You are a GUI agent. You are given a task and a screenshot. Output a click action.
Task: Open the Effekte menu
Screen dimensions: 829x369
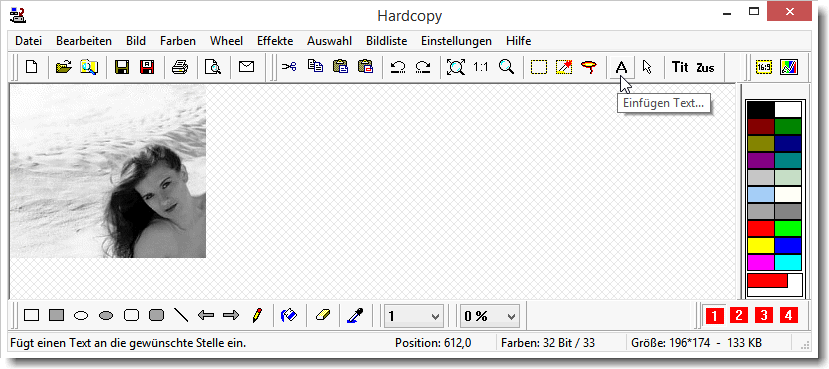(x=275, y=41)
